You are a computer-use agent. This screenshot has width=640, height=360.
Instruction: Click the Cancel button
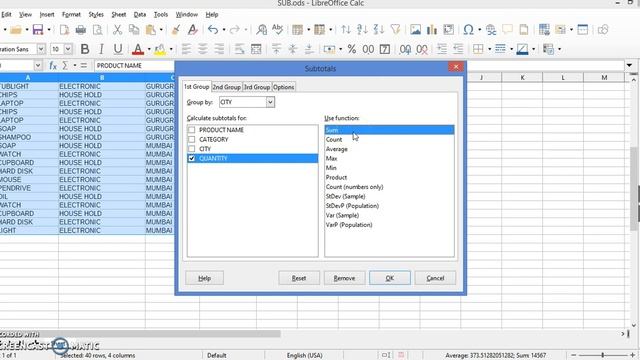point(435,278)
